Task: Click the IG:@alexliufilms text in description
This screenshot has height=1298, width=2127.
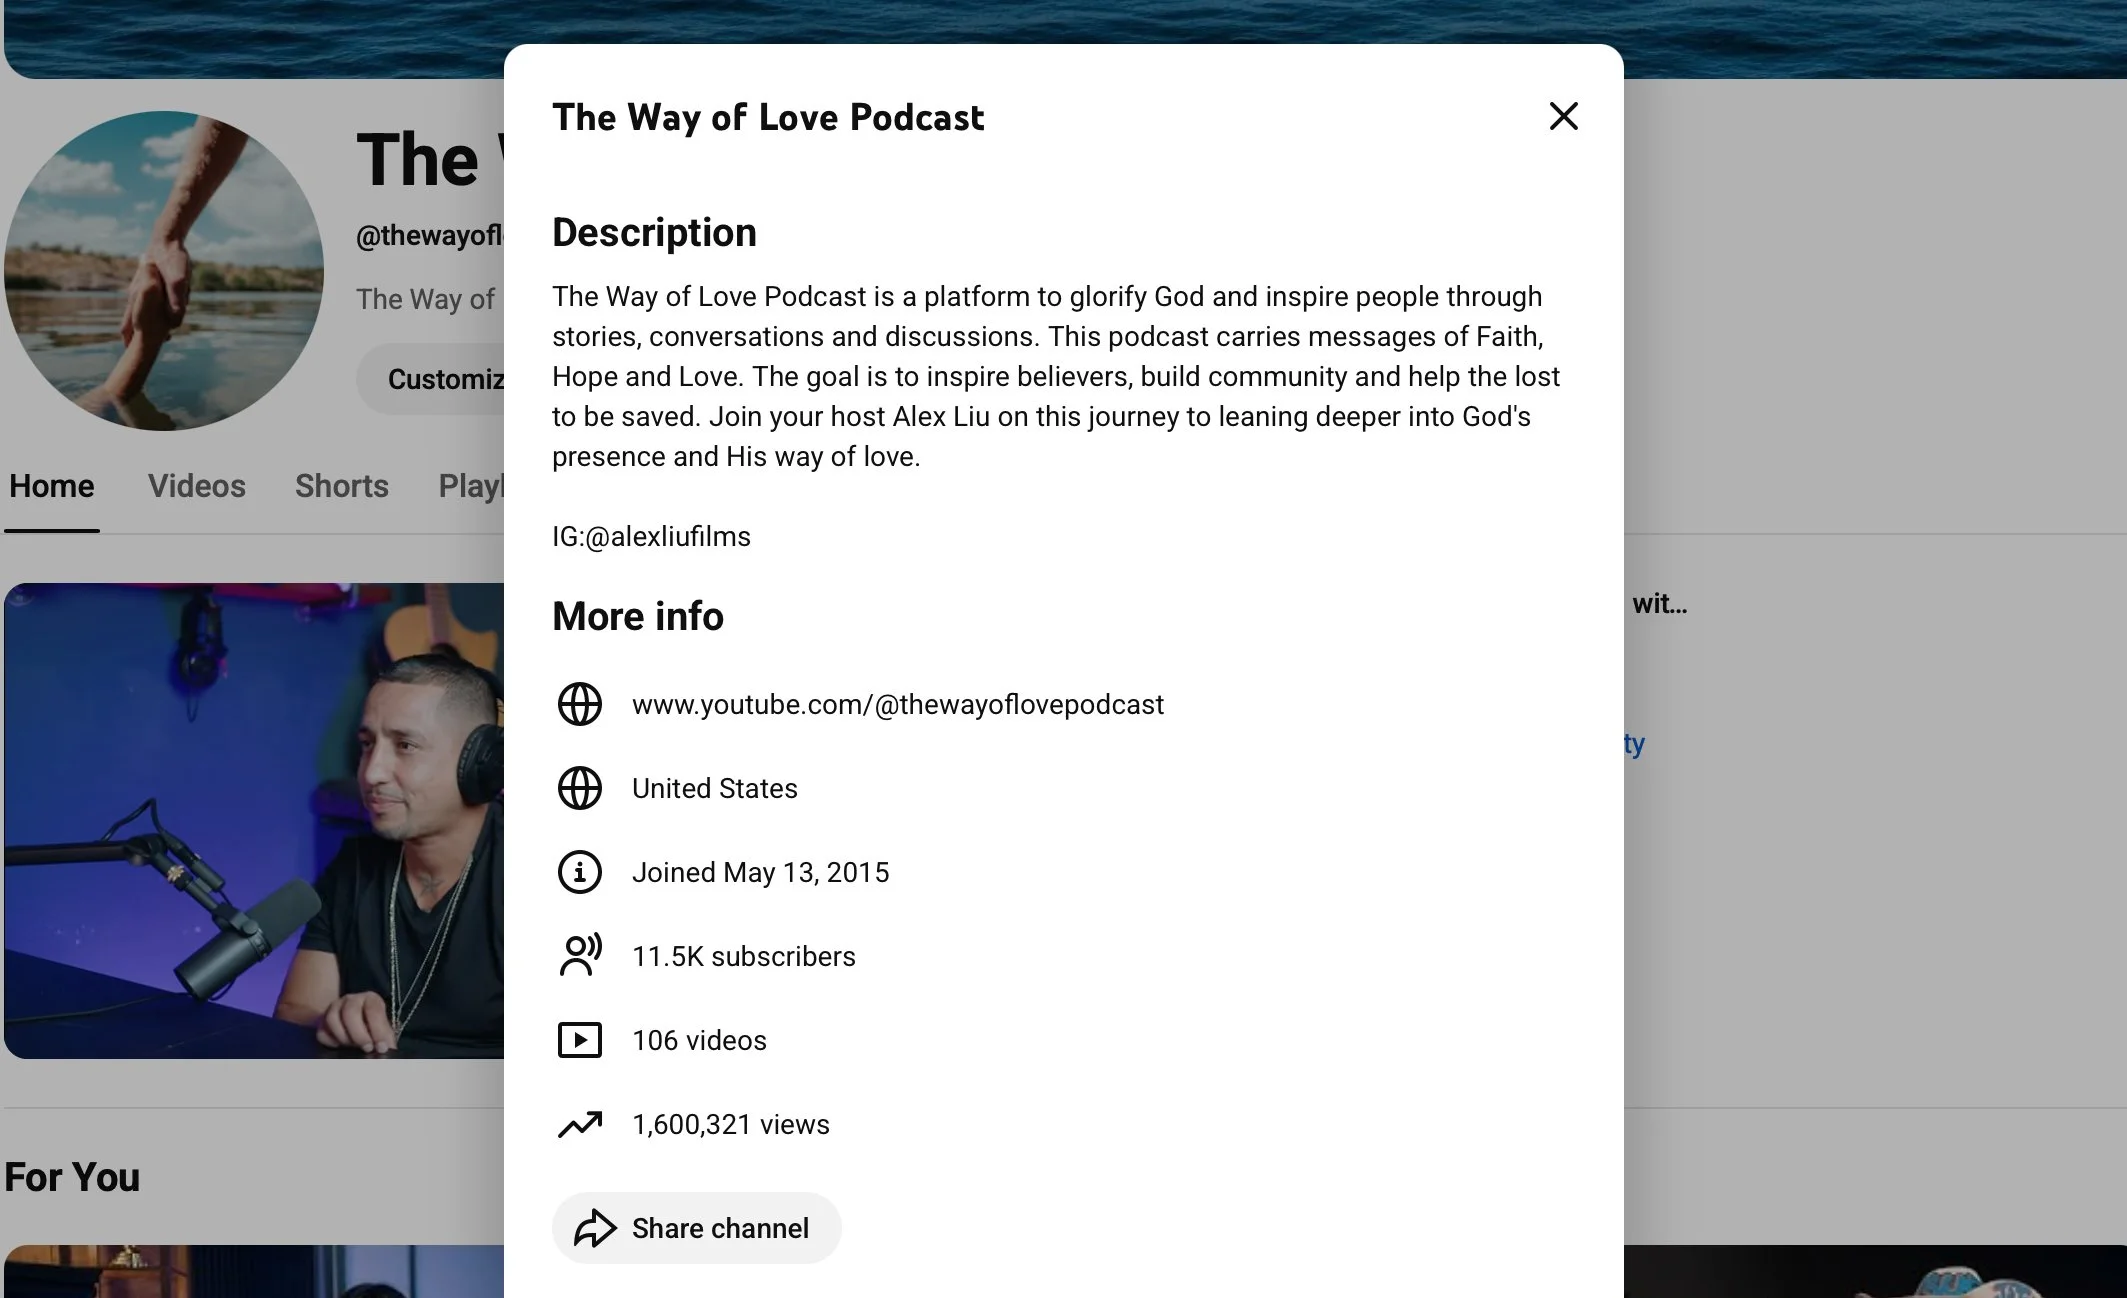Action: tap(651, 537)
